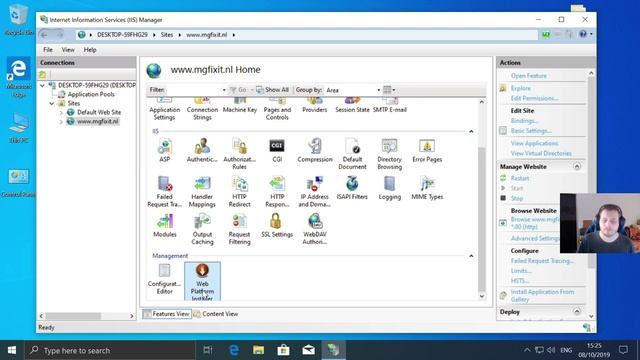The width and height of the screenshot is (640, 360).
Task: Collapse the DESKTOP-59FHG29 server node
Action: tap(42, 85)
